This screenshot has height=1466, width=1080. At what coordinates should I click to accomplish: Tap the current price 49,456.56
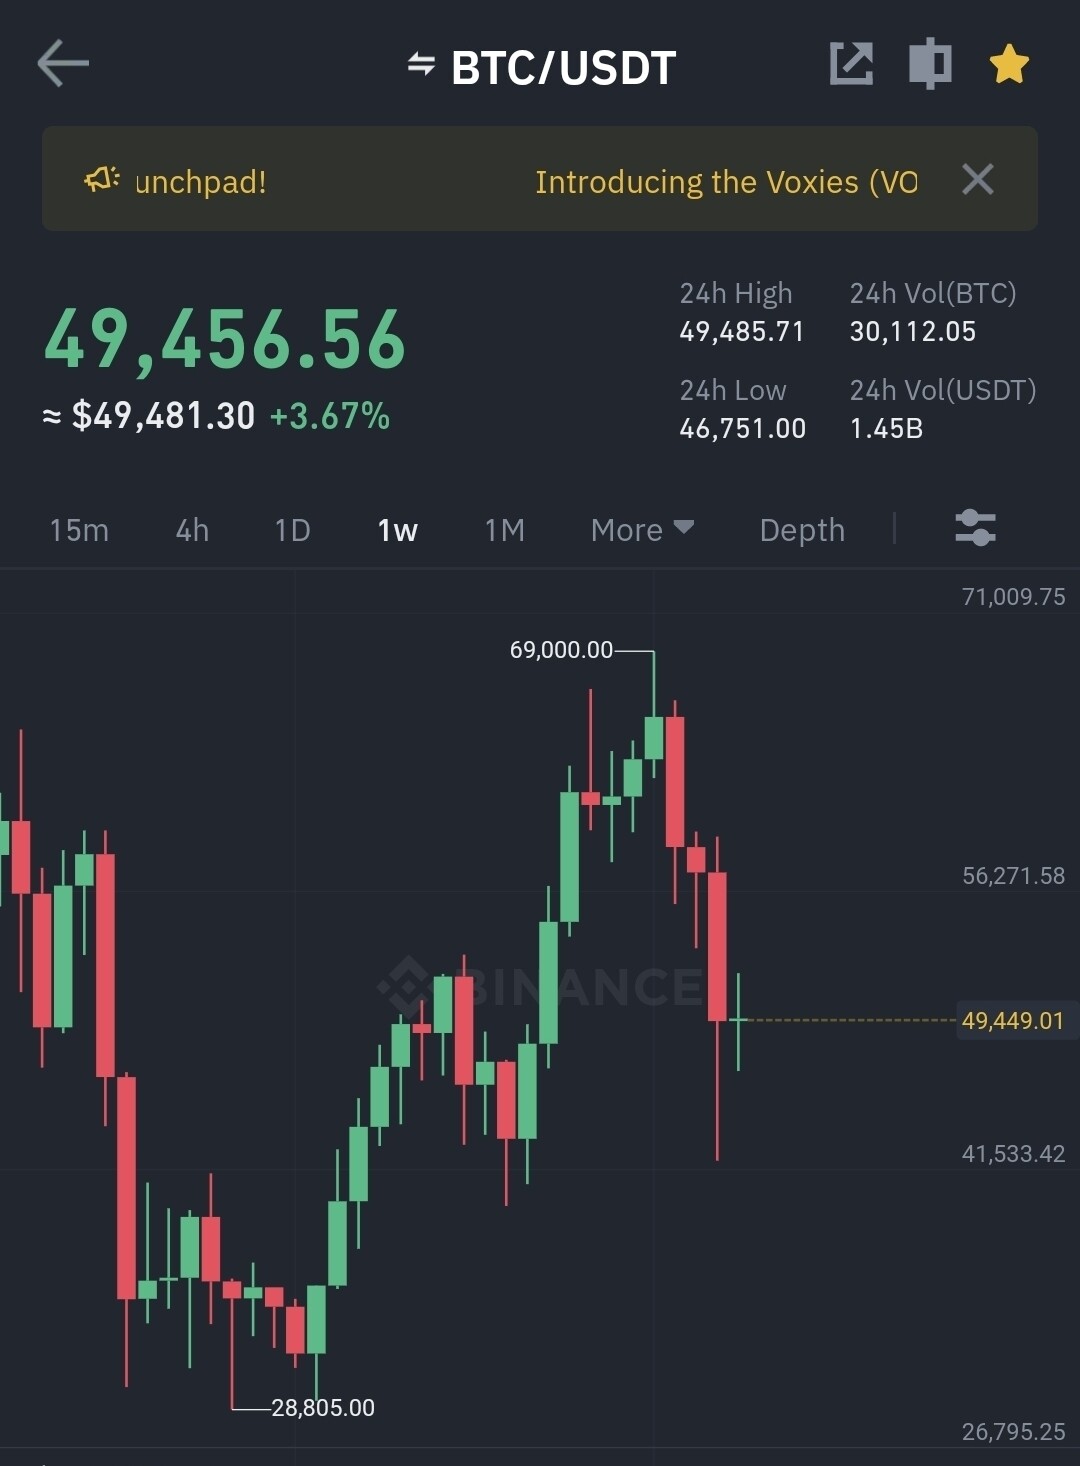(x=225, y=341)
